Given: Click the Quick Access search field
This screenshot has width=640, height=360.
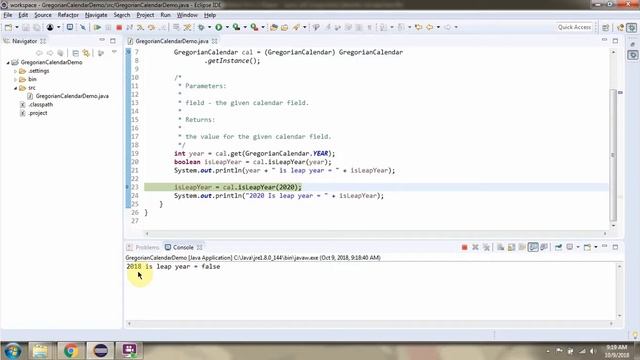Looking at the screenshot, I should click(574, 27).
